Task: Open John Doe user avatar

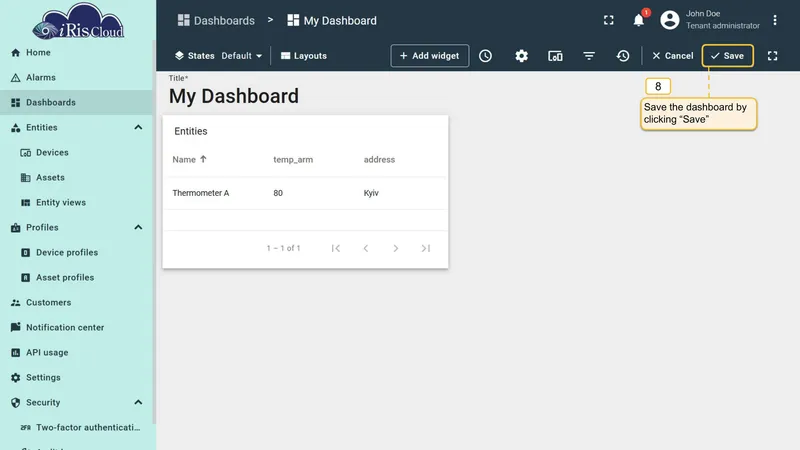Action: 670,20
